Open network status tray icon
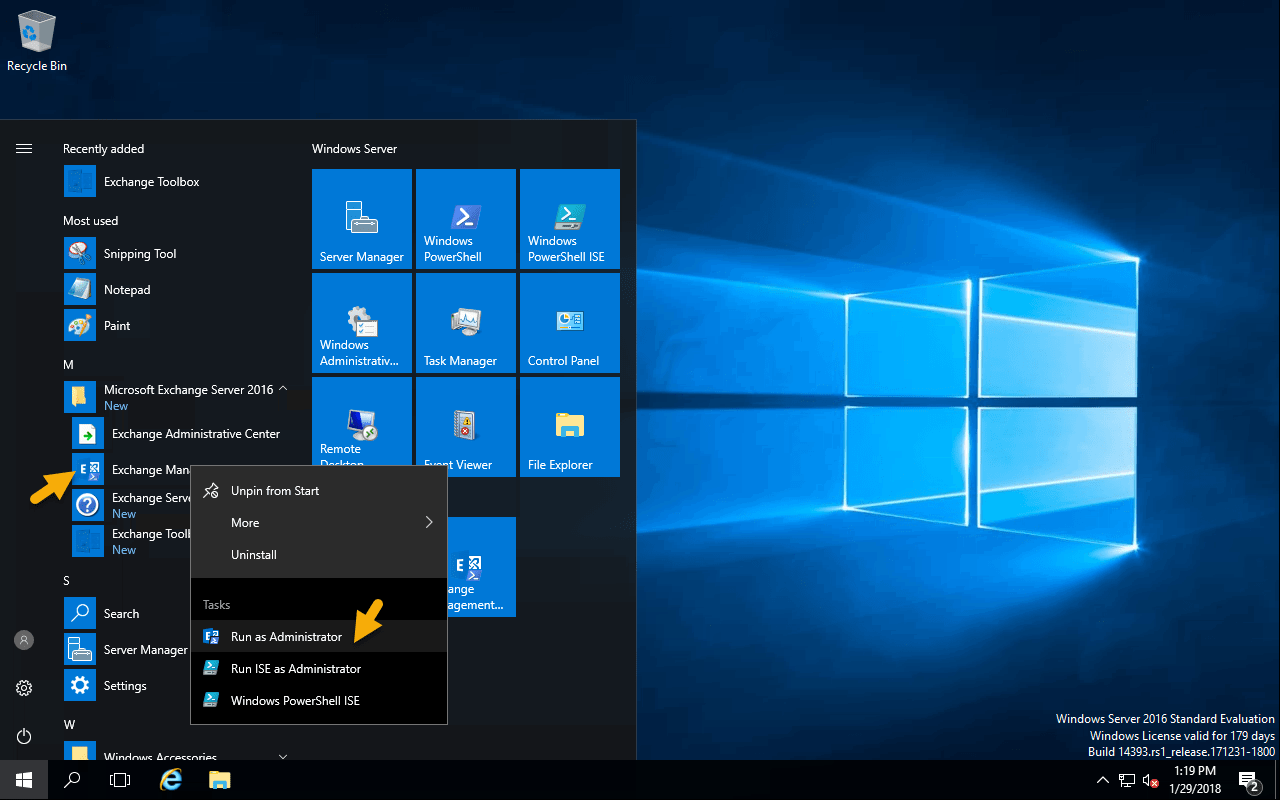The image size is (1280, 800). pos(1127,780)
